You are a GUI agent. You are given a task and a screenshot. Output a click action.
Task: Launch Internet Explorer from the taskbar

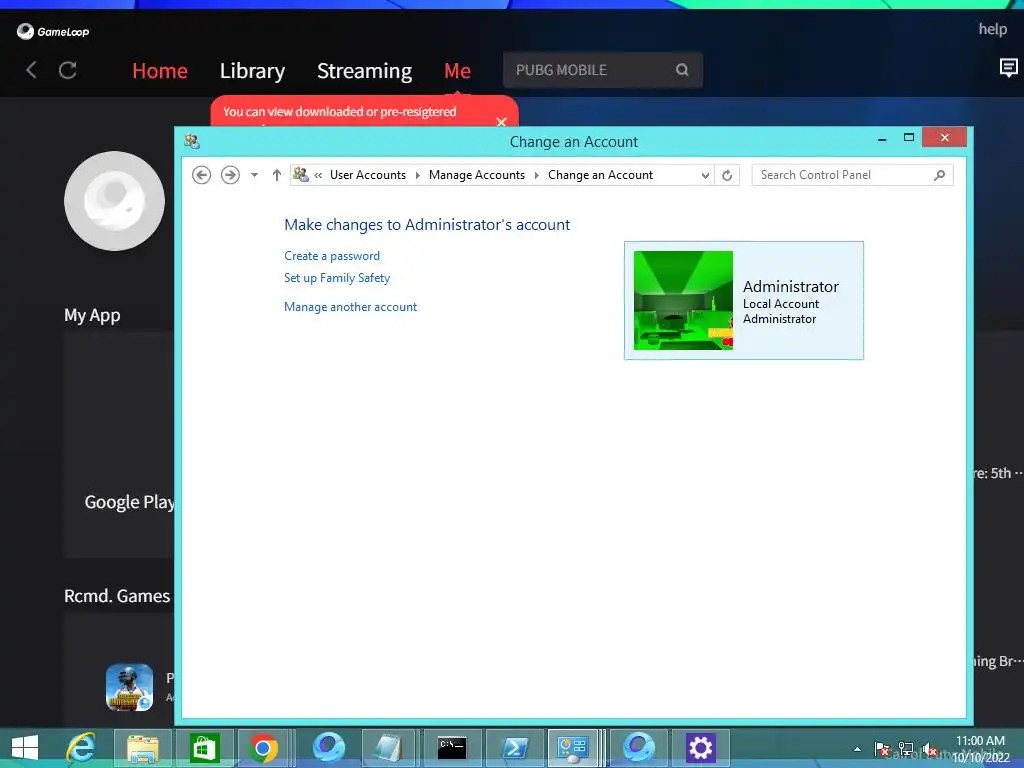point(81,748)
